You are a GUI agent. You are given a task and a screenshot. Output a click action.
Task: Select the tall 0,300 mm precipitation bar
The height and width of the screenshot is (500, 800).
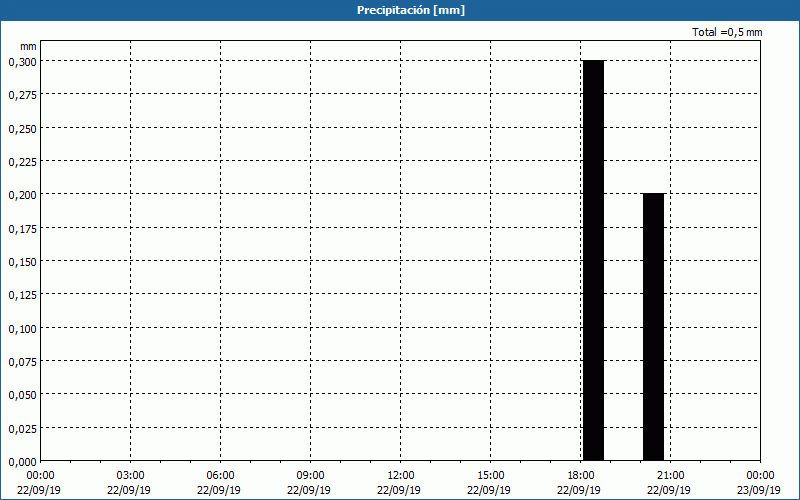pos(593,261)
